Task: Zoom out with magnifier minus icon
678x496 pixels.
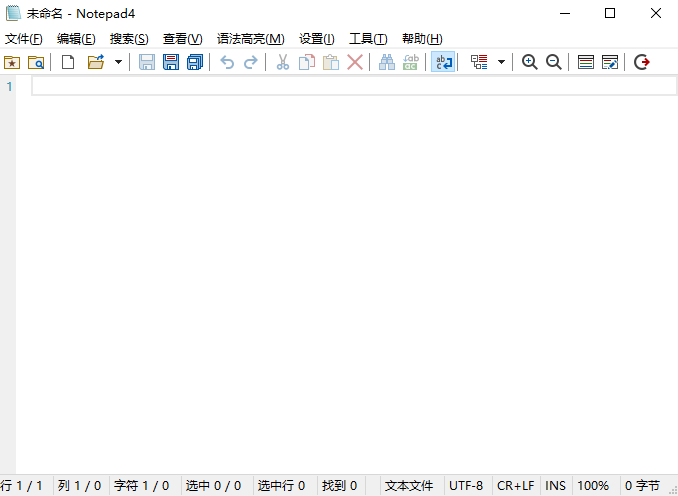Action: coord(553,62)
